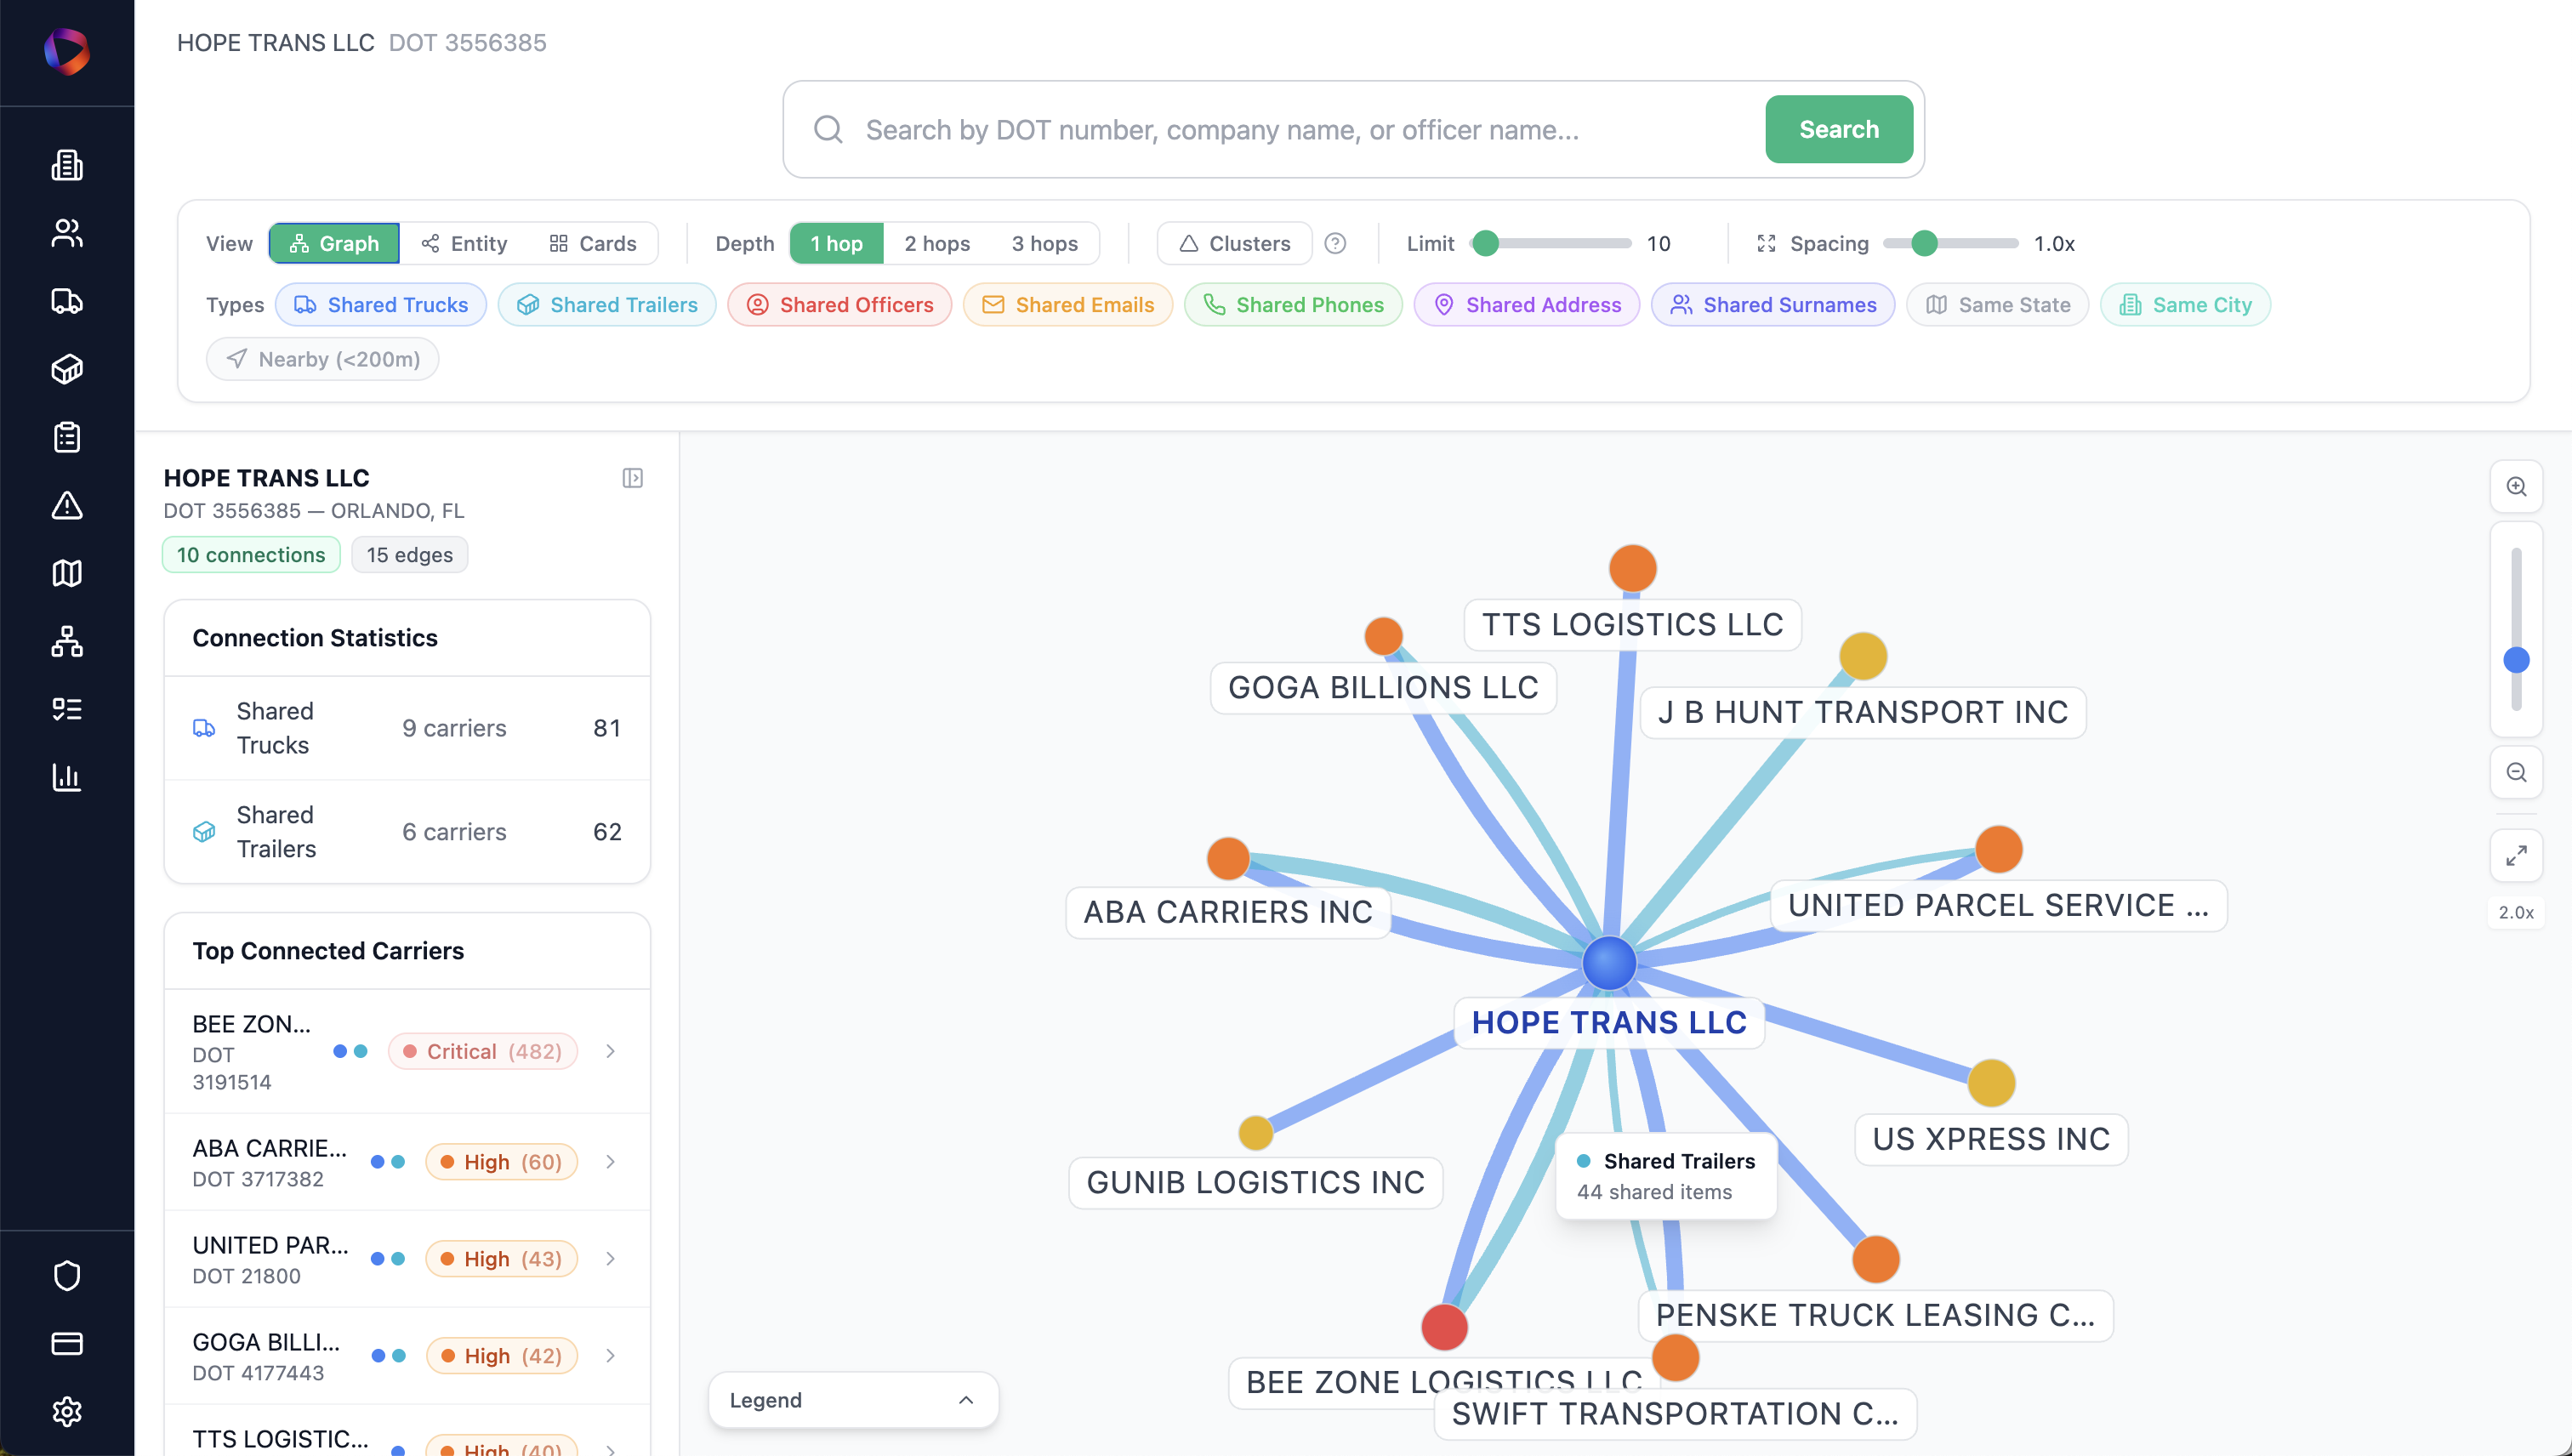Click the 10 connections badge

click(250, 554)
